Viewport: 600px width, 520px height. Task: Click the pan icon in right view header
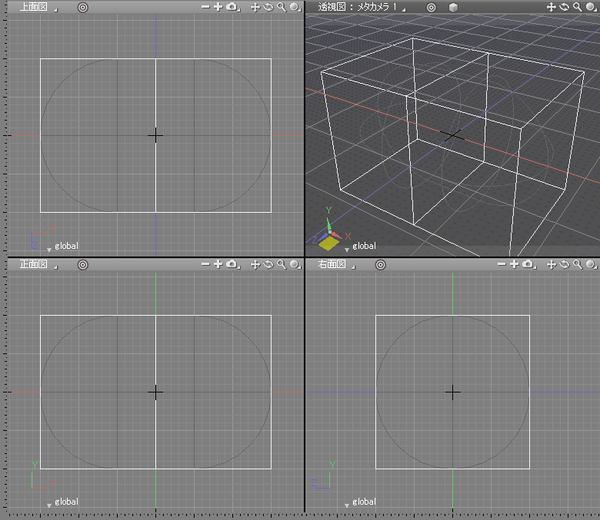coord(552,264)
